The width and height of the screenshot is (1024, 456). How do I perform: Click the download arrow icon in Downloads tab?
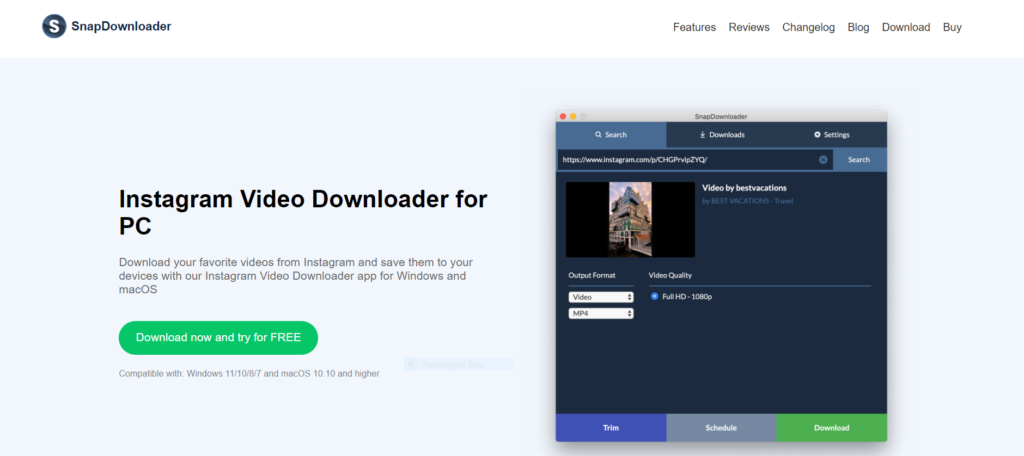tap(703, 135)
